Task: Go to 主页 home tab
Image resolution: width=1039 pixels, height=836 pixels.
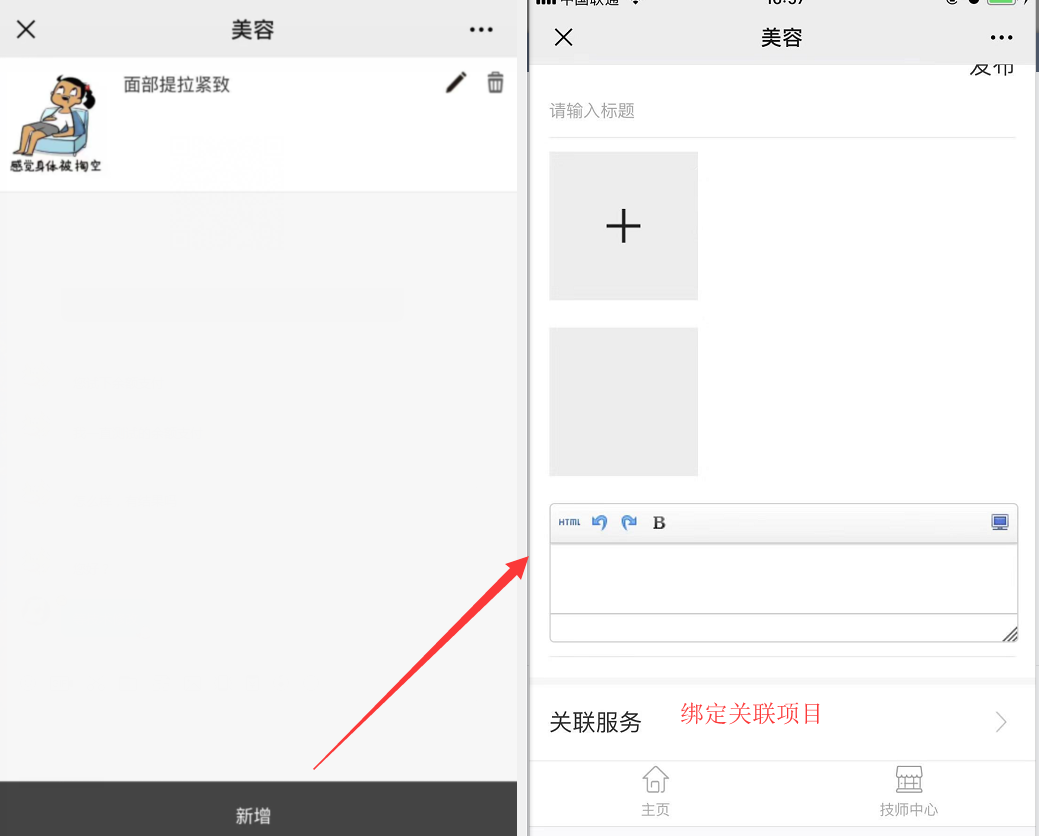Action: pos(655,791)
